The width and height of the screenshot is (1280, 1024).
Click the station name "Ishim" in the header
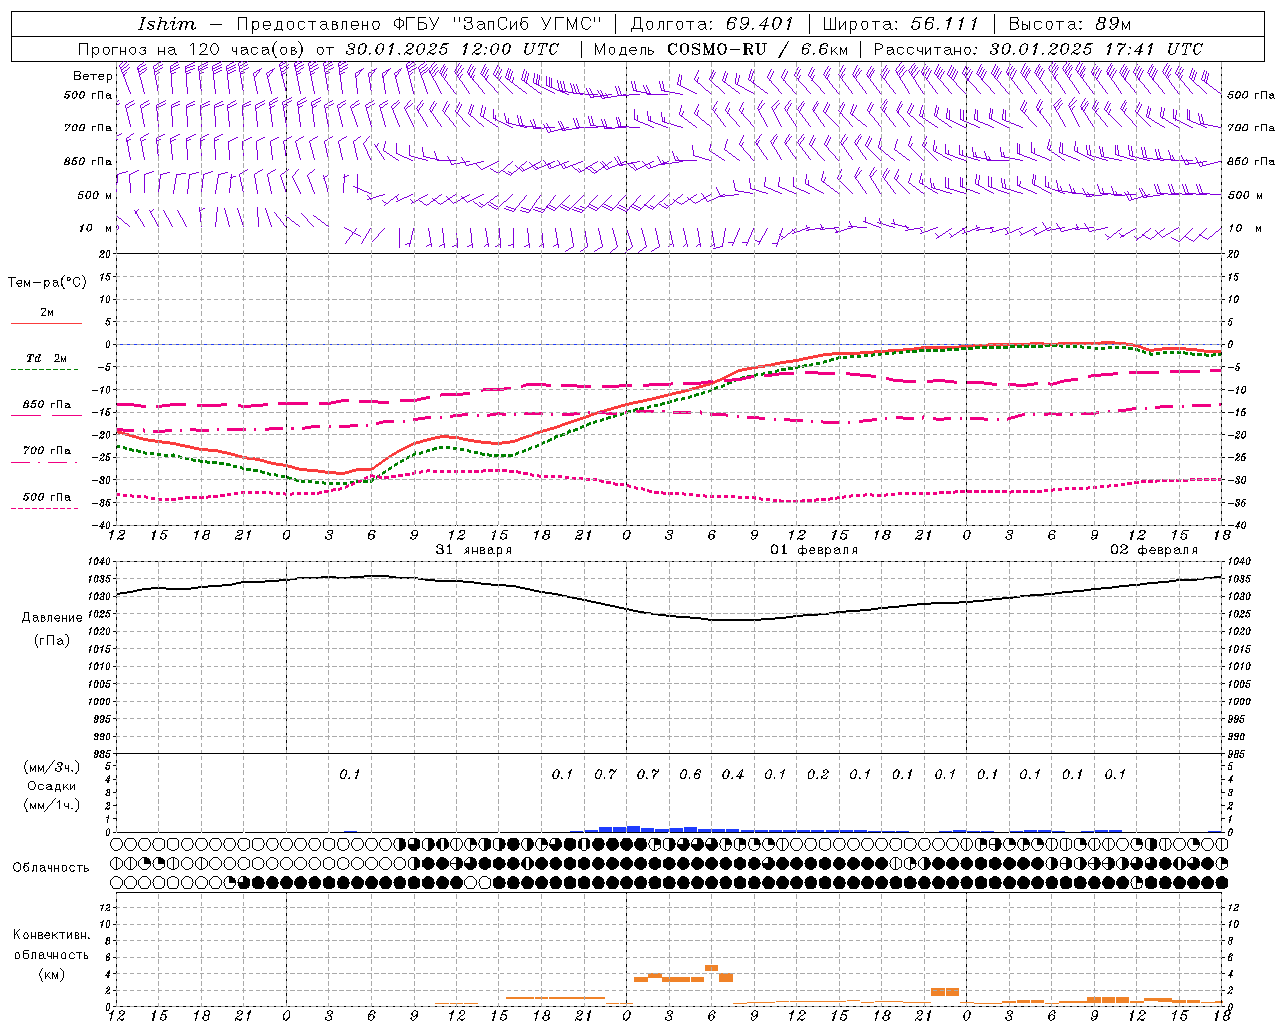coord(167,24)
